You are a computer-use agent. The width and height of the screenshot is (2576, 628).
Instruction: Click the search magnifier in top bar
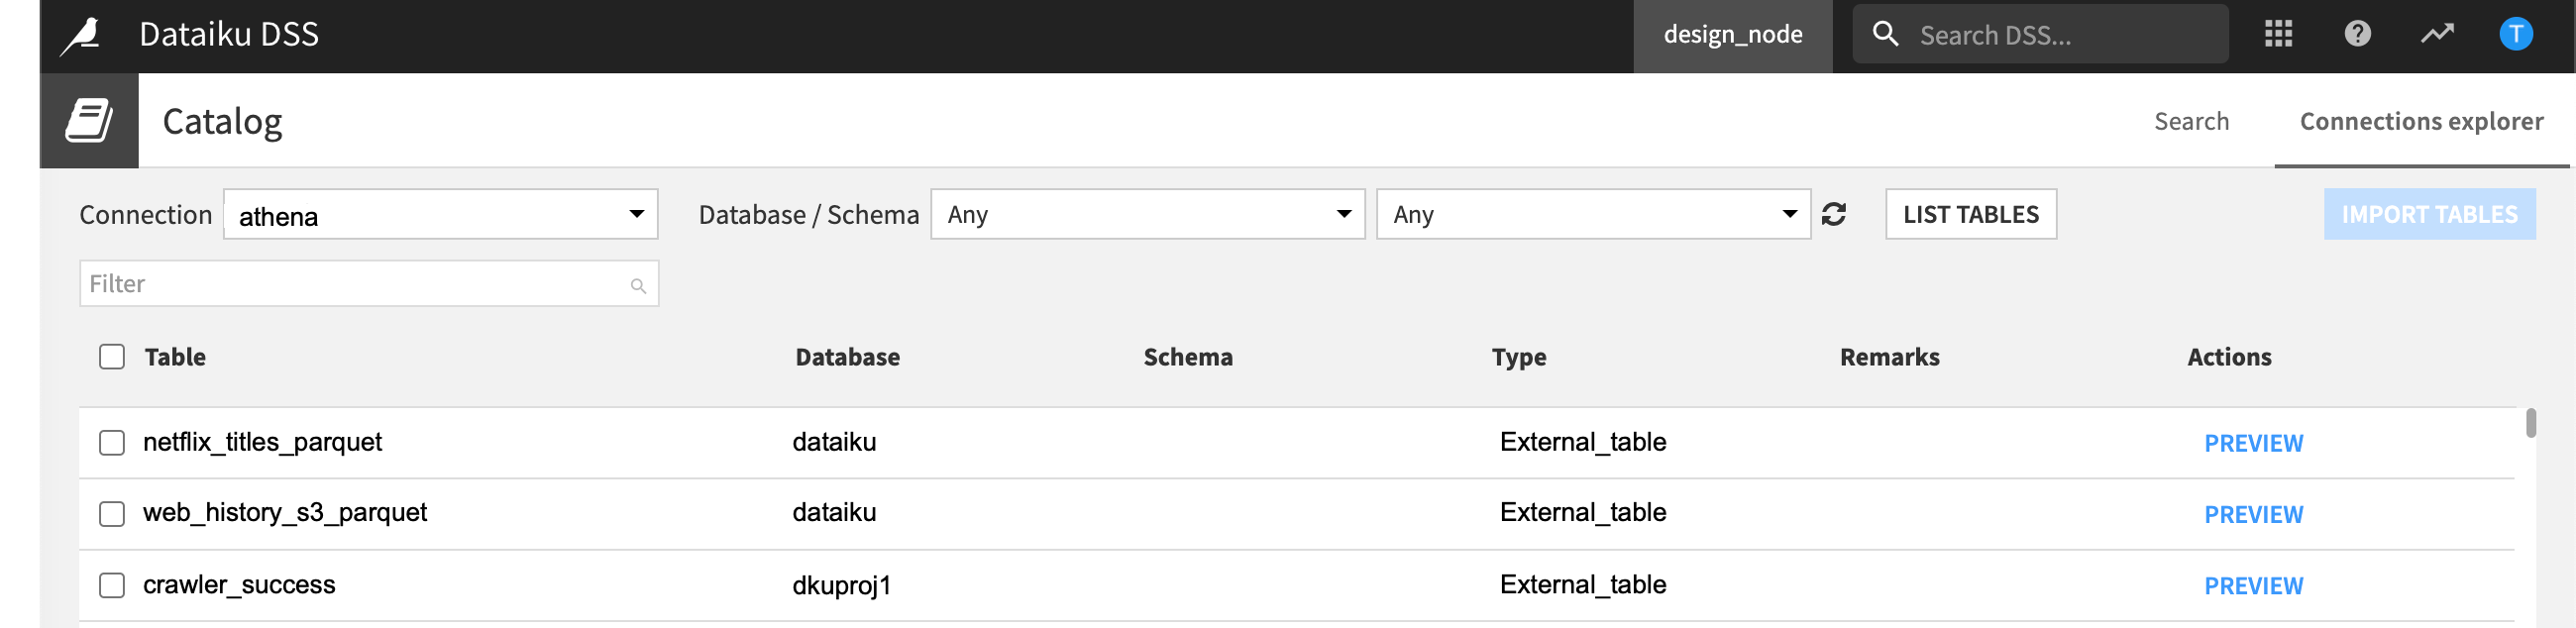1885,34
